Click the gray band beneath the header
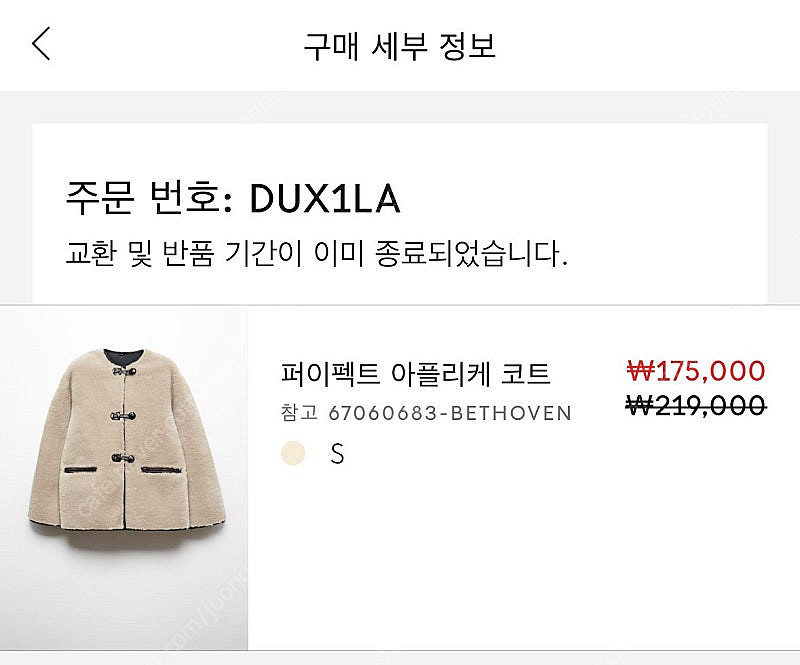The image size is (800, 665). point(400,107)
